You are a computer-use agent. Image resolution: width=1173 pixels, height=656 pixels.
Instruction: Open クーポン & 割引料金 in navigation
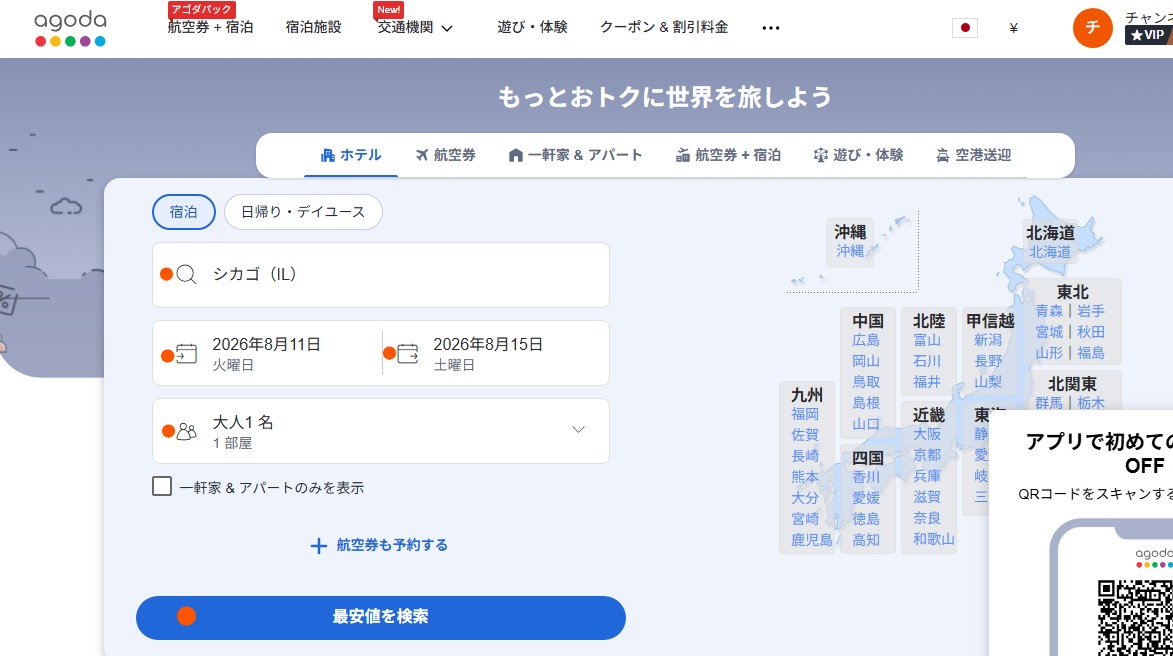coord(664,28)
